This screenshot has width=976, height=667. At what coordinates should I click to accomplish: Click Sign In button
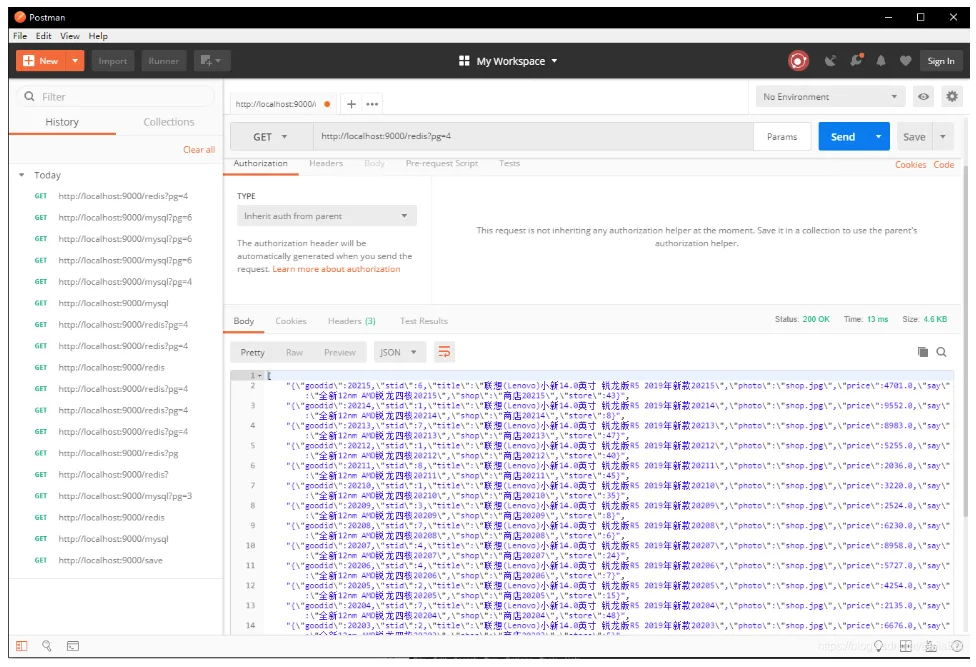coord(941,61)
